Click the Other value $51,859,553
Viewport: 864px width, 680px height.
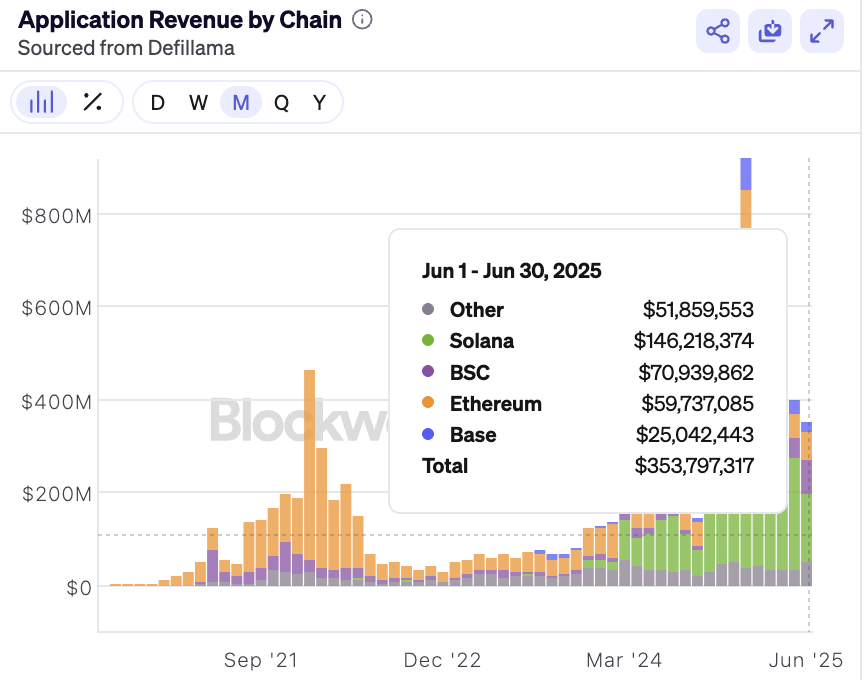[x=698, y=310]
